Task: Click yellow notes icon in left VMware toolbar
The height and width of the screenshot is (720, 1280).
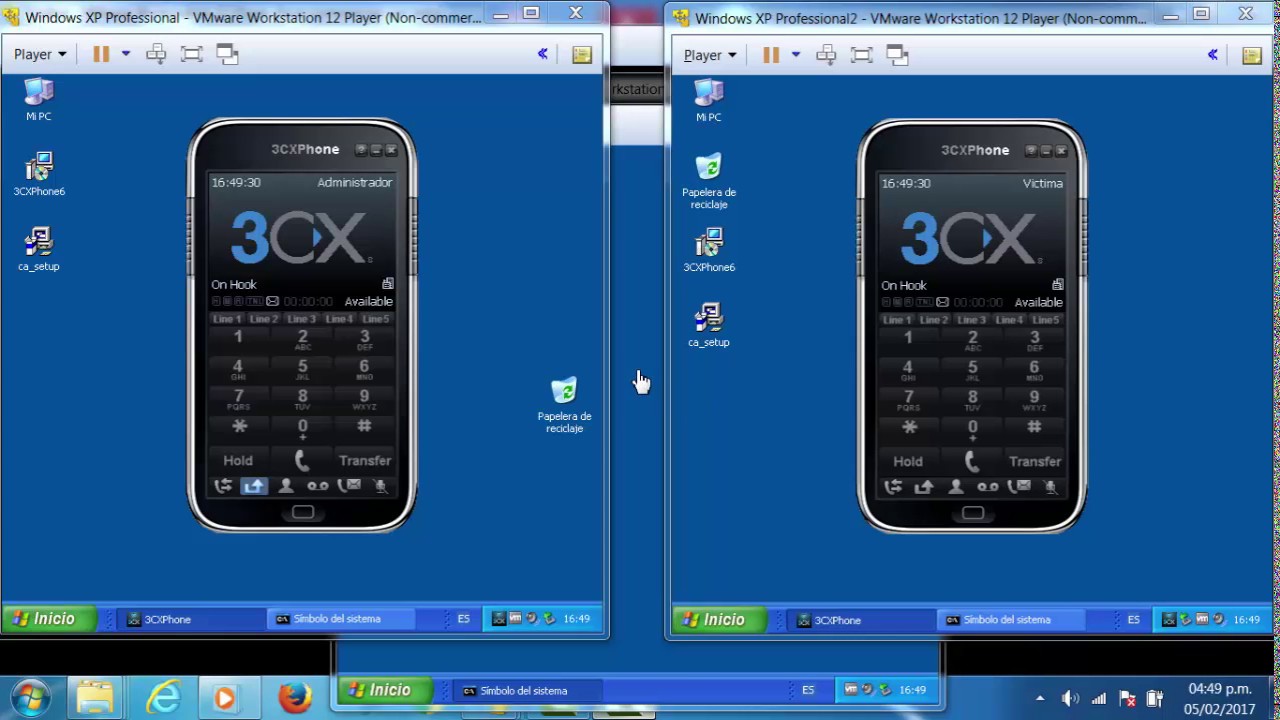Action: [x=582, y=55]
